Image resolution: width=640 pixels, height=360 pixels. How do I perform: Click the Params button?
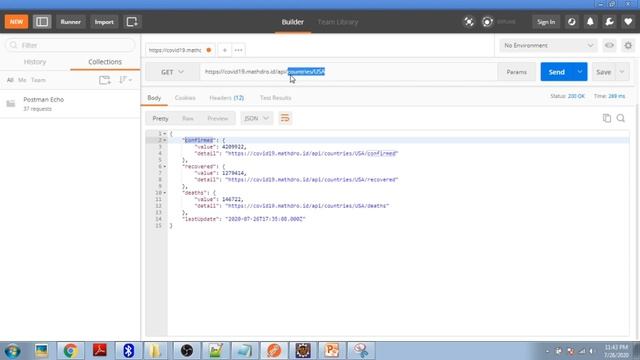pos(517,72)
